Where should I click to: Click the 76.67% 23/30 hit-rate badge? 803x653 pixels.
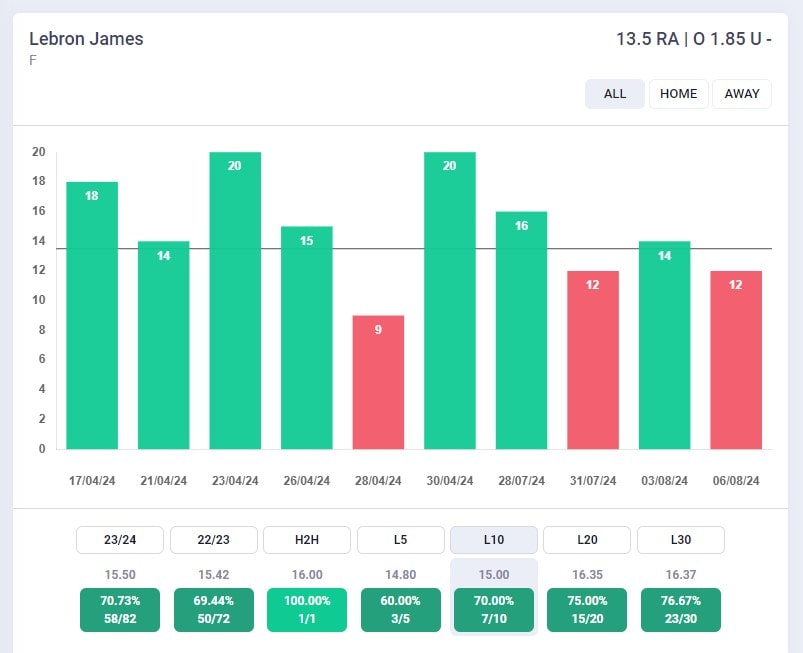[681, 609]
